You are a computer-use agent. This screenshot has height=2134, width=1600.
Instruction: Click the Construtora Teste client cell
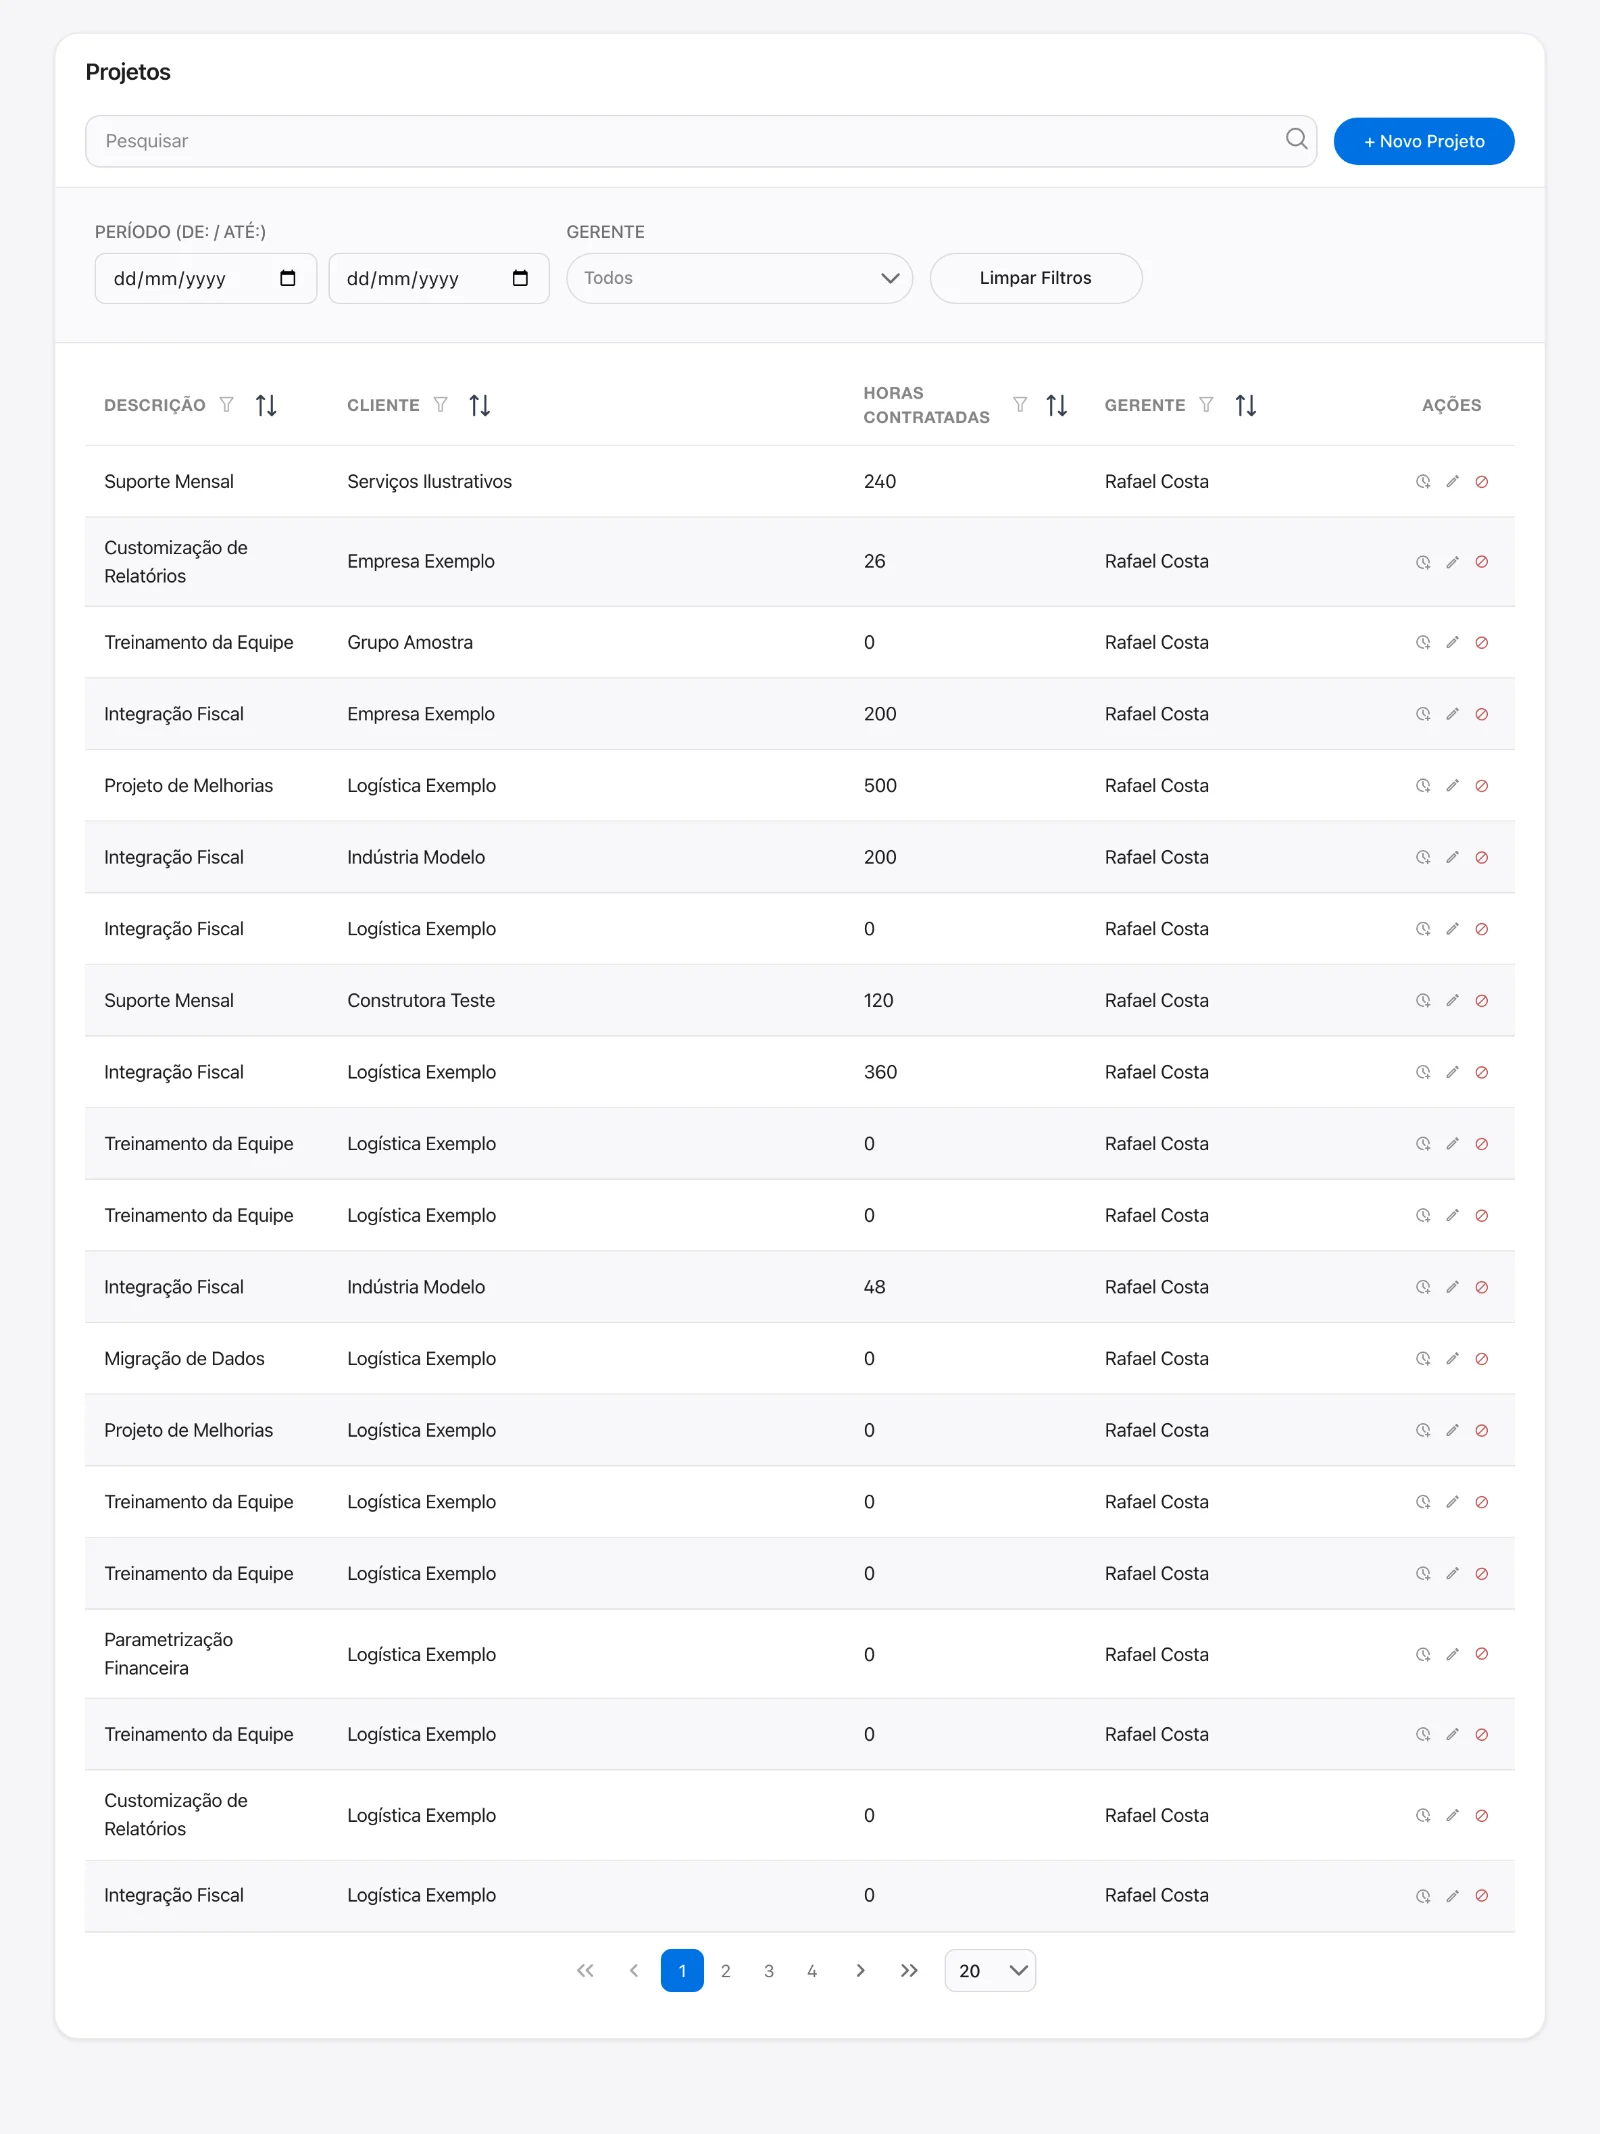(421, 1001)
